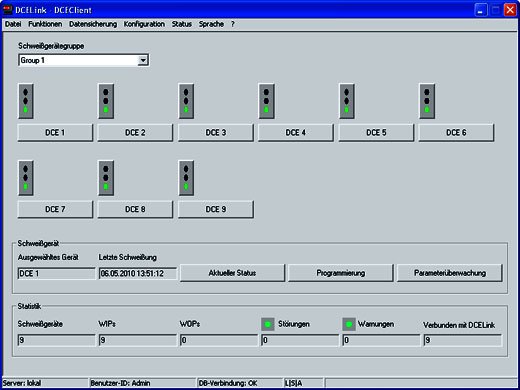520x390 pixels.
Task: Click the traffic light icon above DCE 3
Action: [186, 101]
